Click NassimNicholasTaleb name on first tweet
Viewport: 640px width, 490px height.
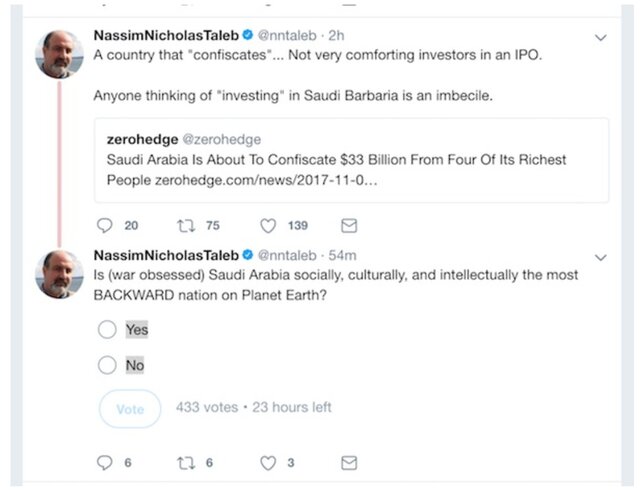coord(165,36)
